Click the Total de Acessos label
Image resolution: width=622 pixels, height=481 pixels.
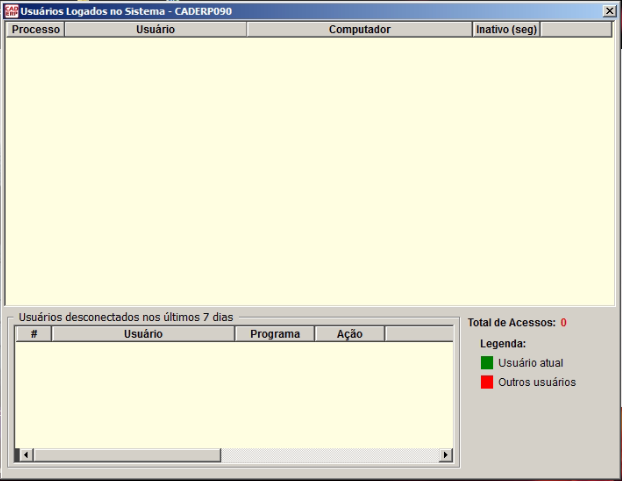512,322
